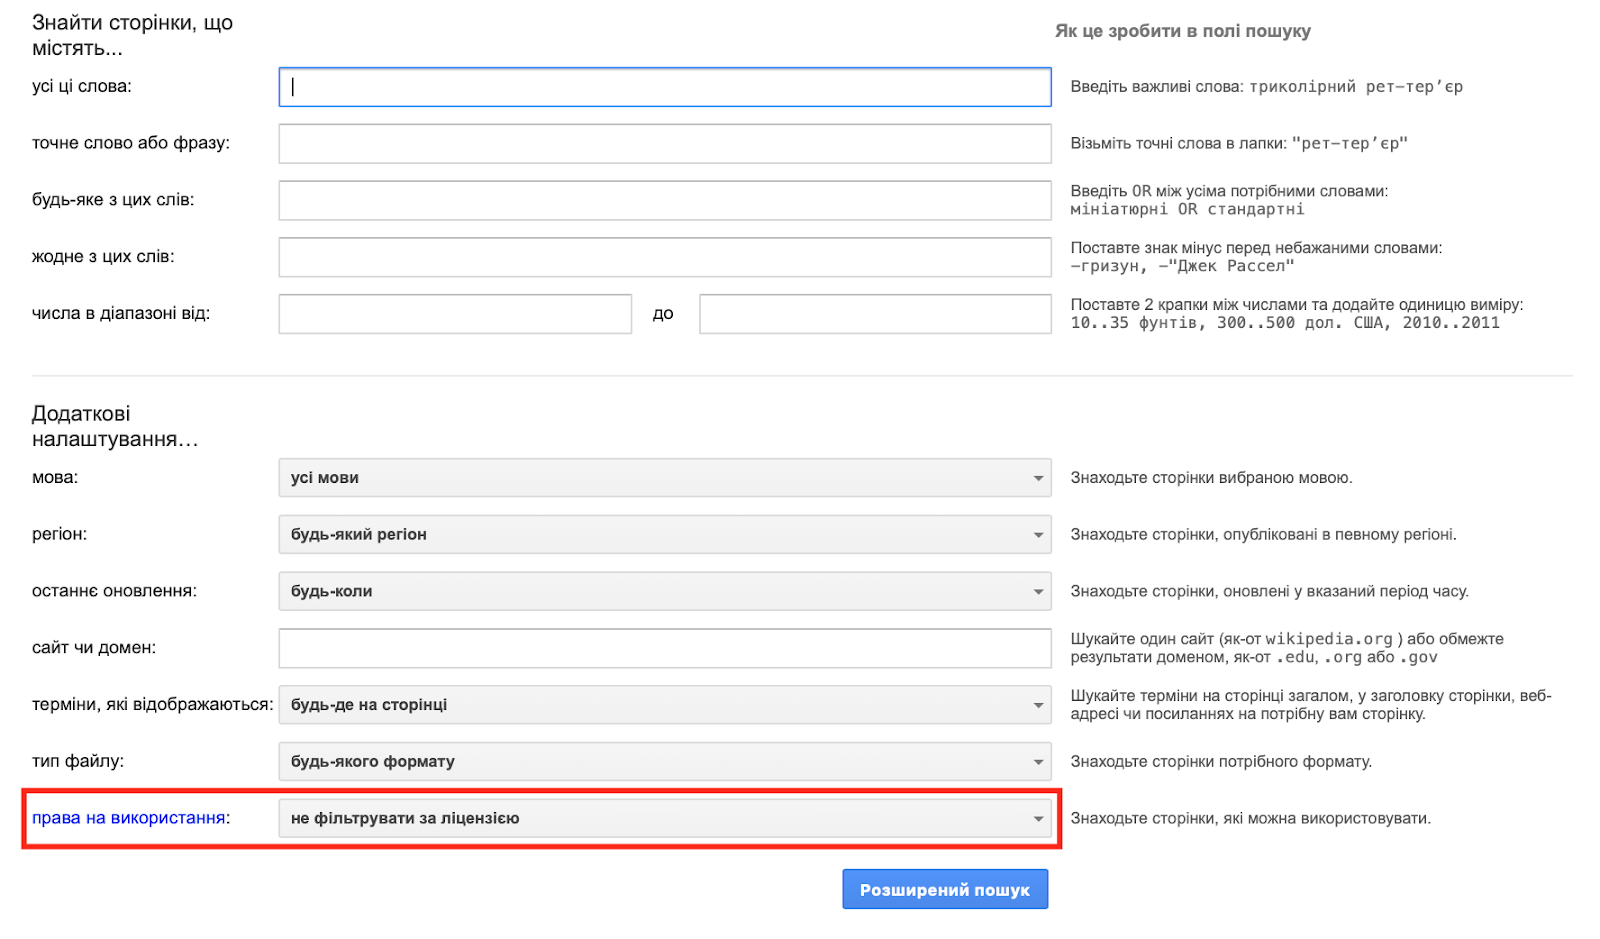The height and width of the screenshot is (939, 1600).
Task: Follow the 'права на використання' link
Action: pos(128,818)
